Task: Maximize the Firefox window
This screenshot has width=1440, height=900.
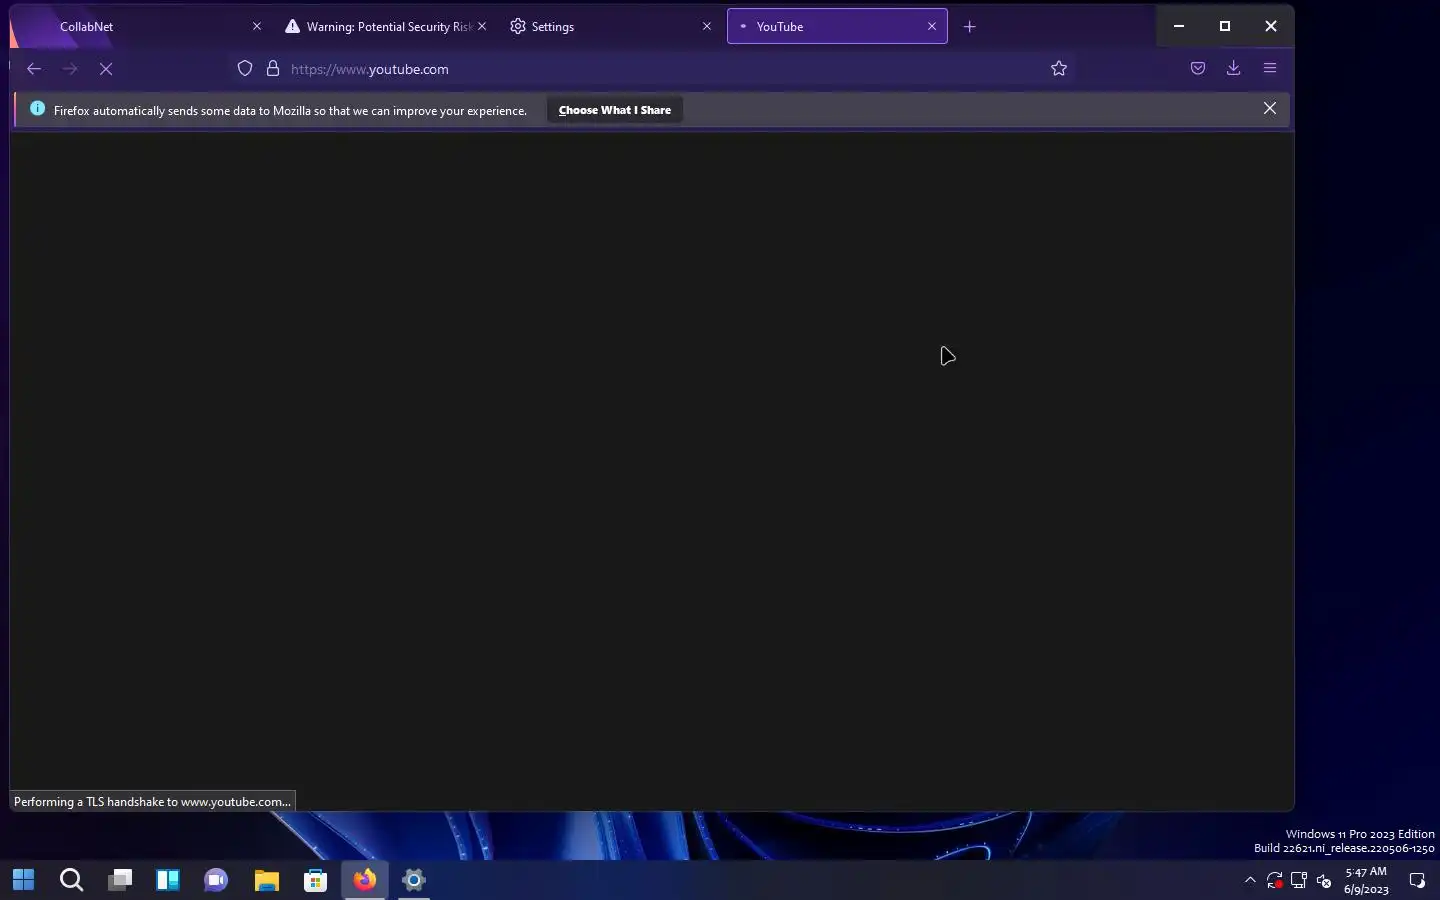Action: click(1225, 26)
